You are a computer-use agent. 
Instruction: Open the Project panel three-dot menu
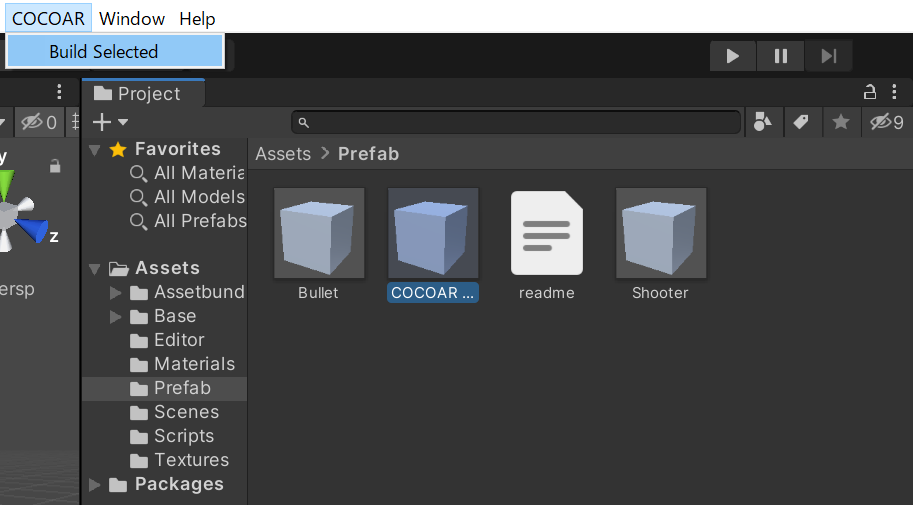(894, 92)
